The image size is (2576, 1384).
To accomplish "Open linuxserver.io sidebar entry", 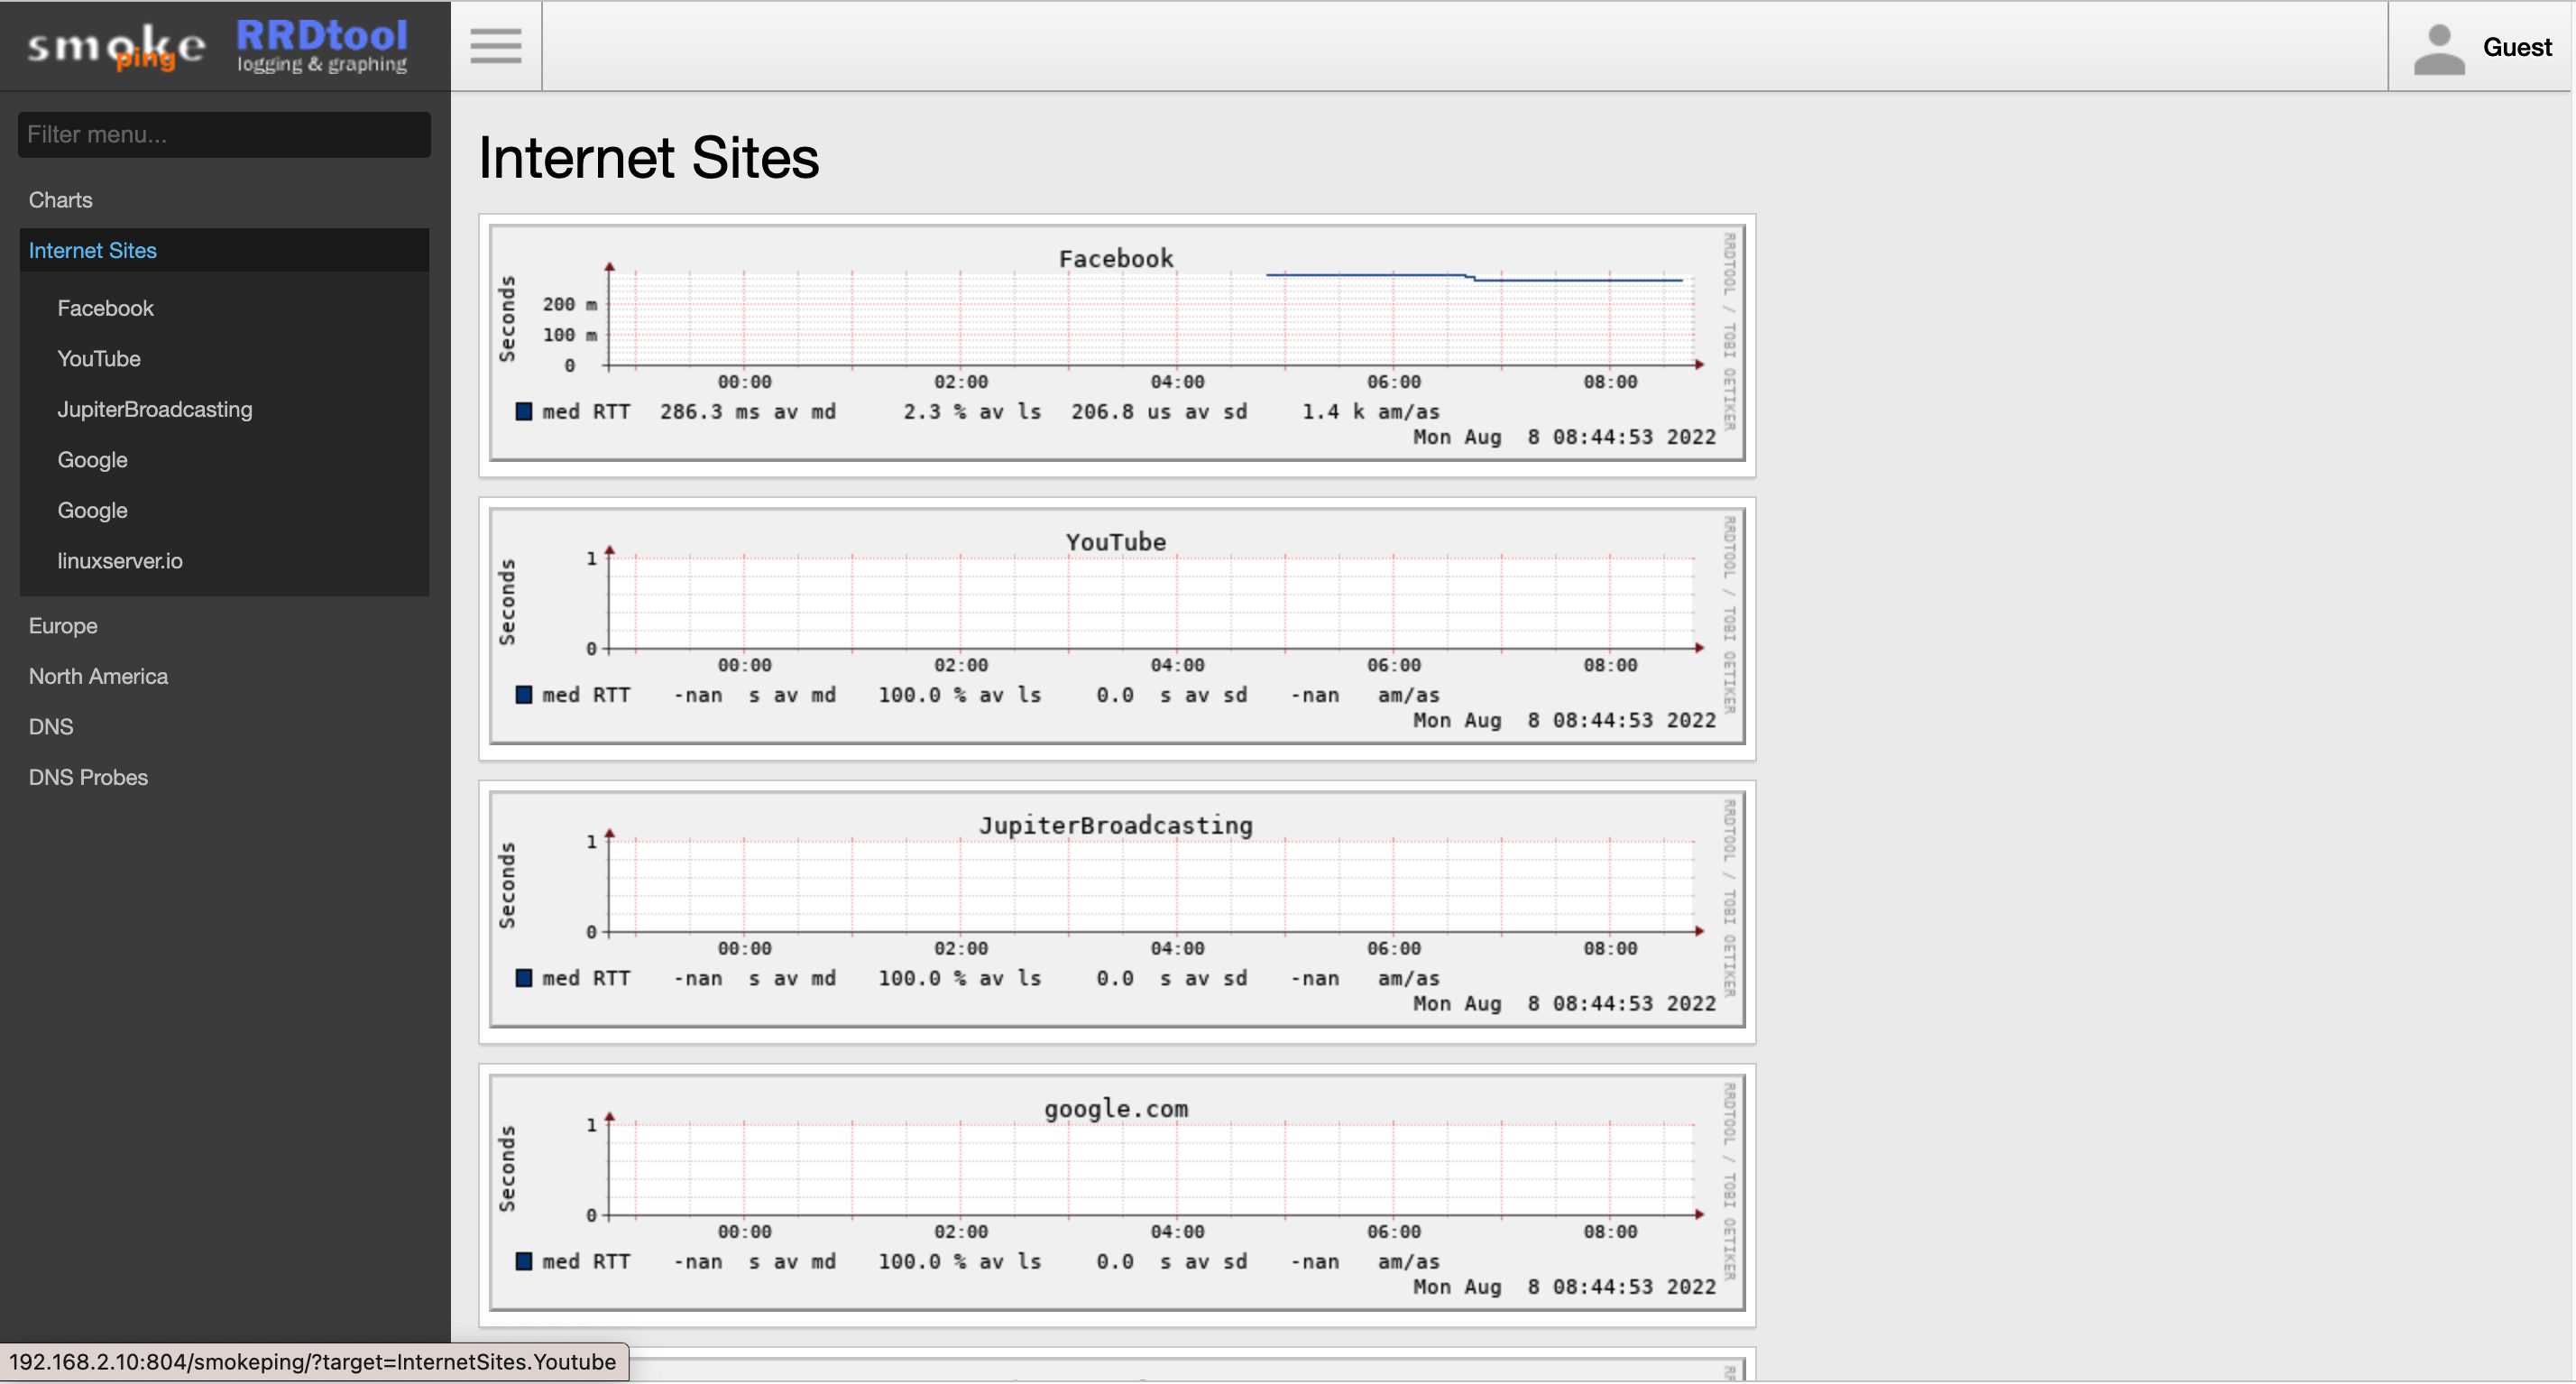I will [x=119, y=560].
